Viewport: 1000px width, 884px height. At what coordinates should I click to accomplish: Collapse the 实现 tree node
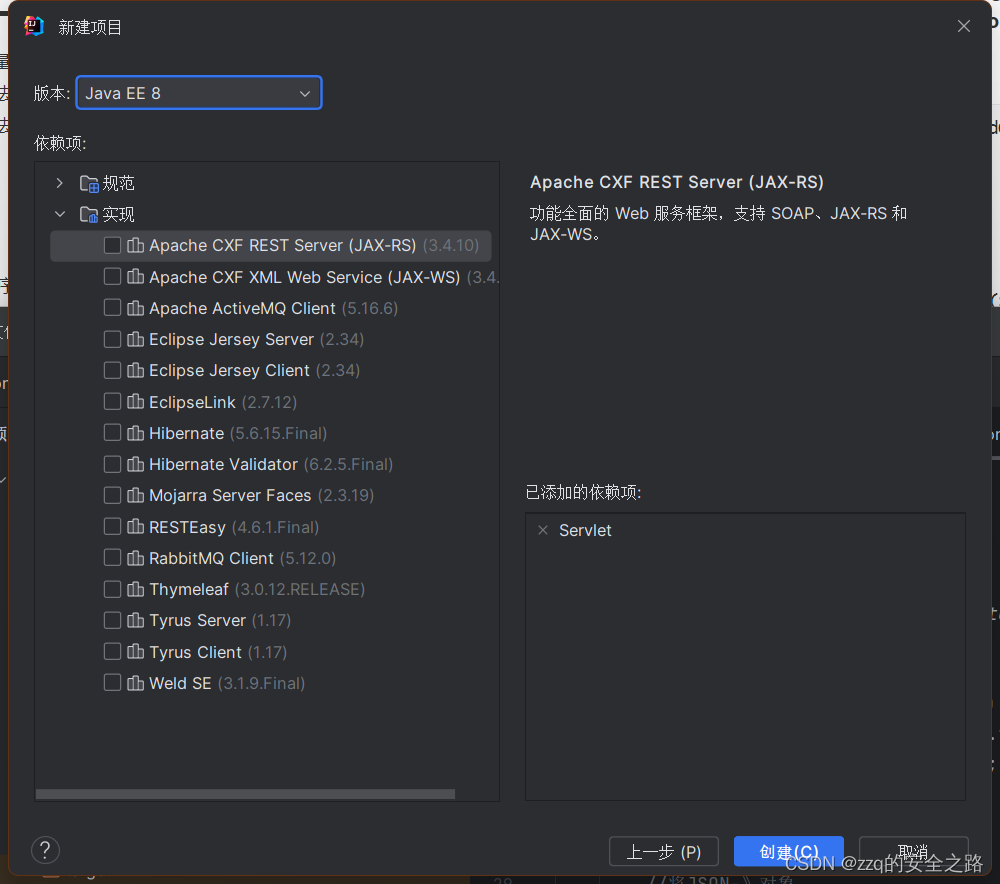coord(60,214)
